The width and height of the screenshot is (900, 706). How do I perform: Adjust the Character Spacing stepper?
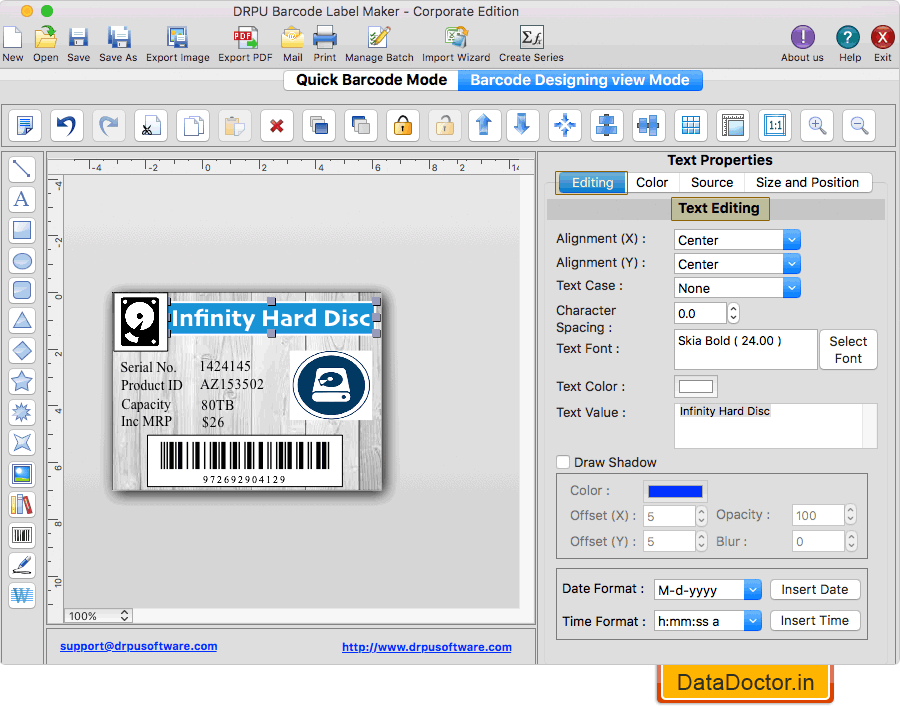pos(733,313)
